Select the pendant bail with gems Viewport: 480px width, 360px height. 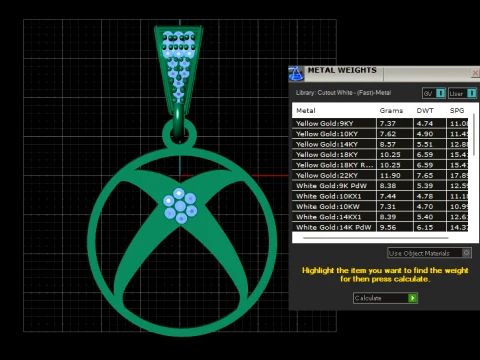(179, 70)
